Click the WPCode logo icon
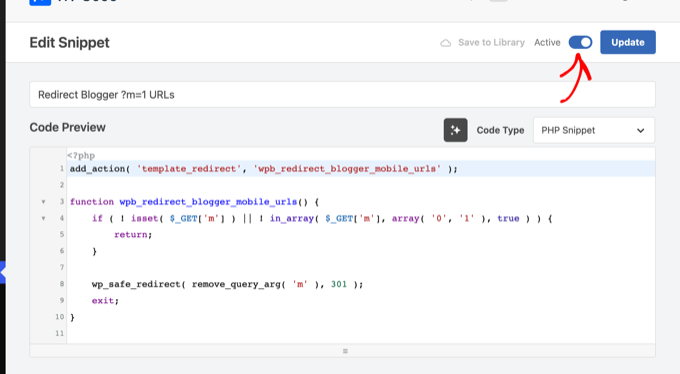Viewport: 680px width, 374px height. tap(40, 2)
